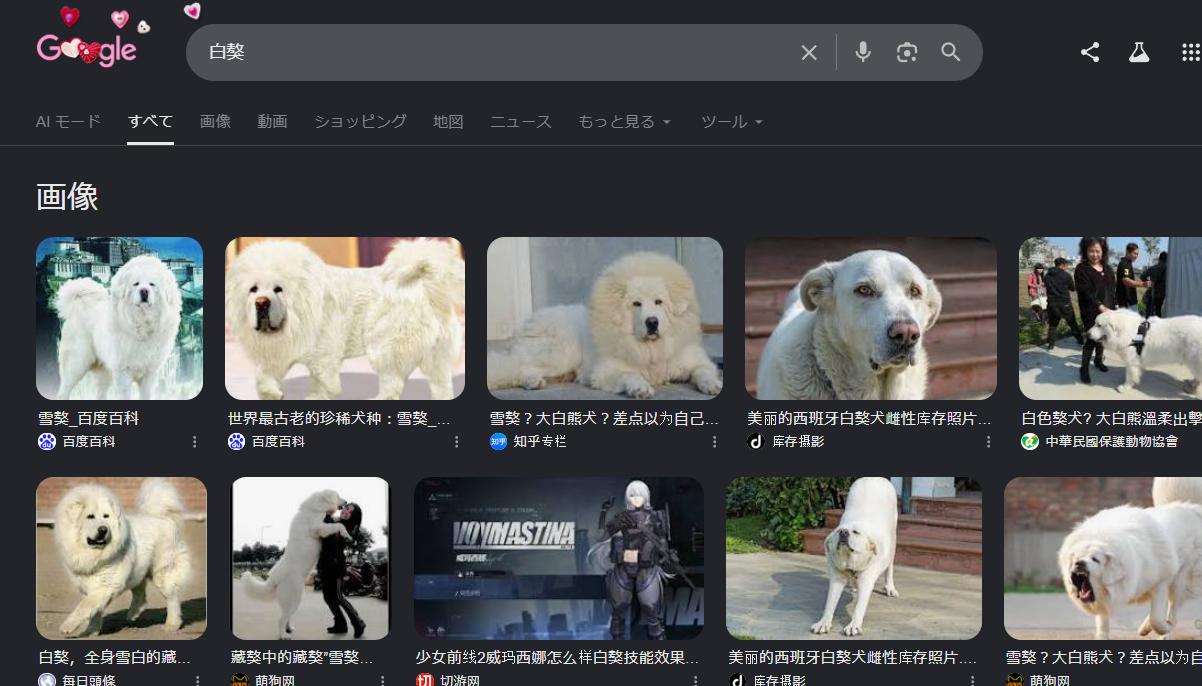This screenshot has height=686, width=1202.
Task: Switch to the 画像 tab
Action: pos(215,122)
